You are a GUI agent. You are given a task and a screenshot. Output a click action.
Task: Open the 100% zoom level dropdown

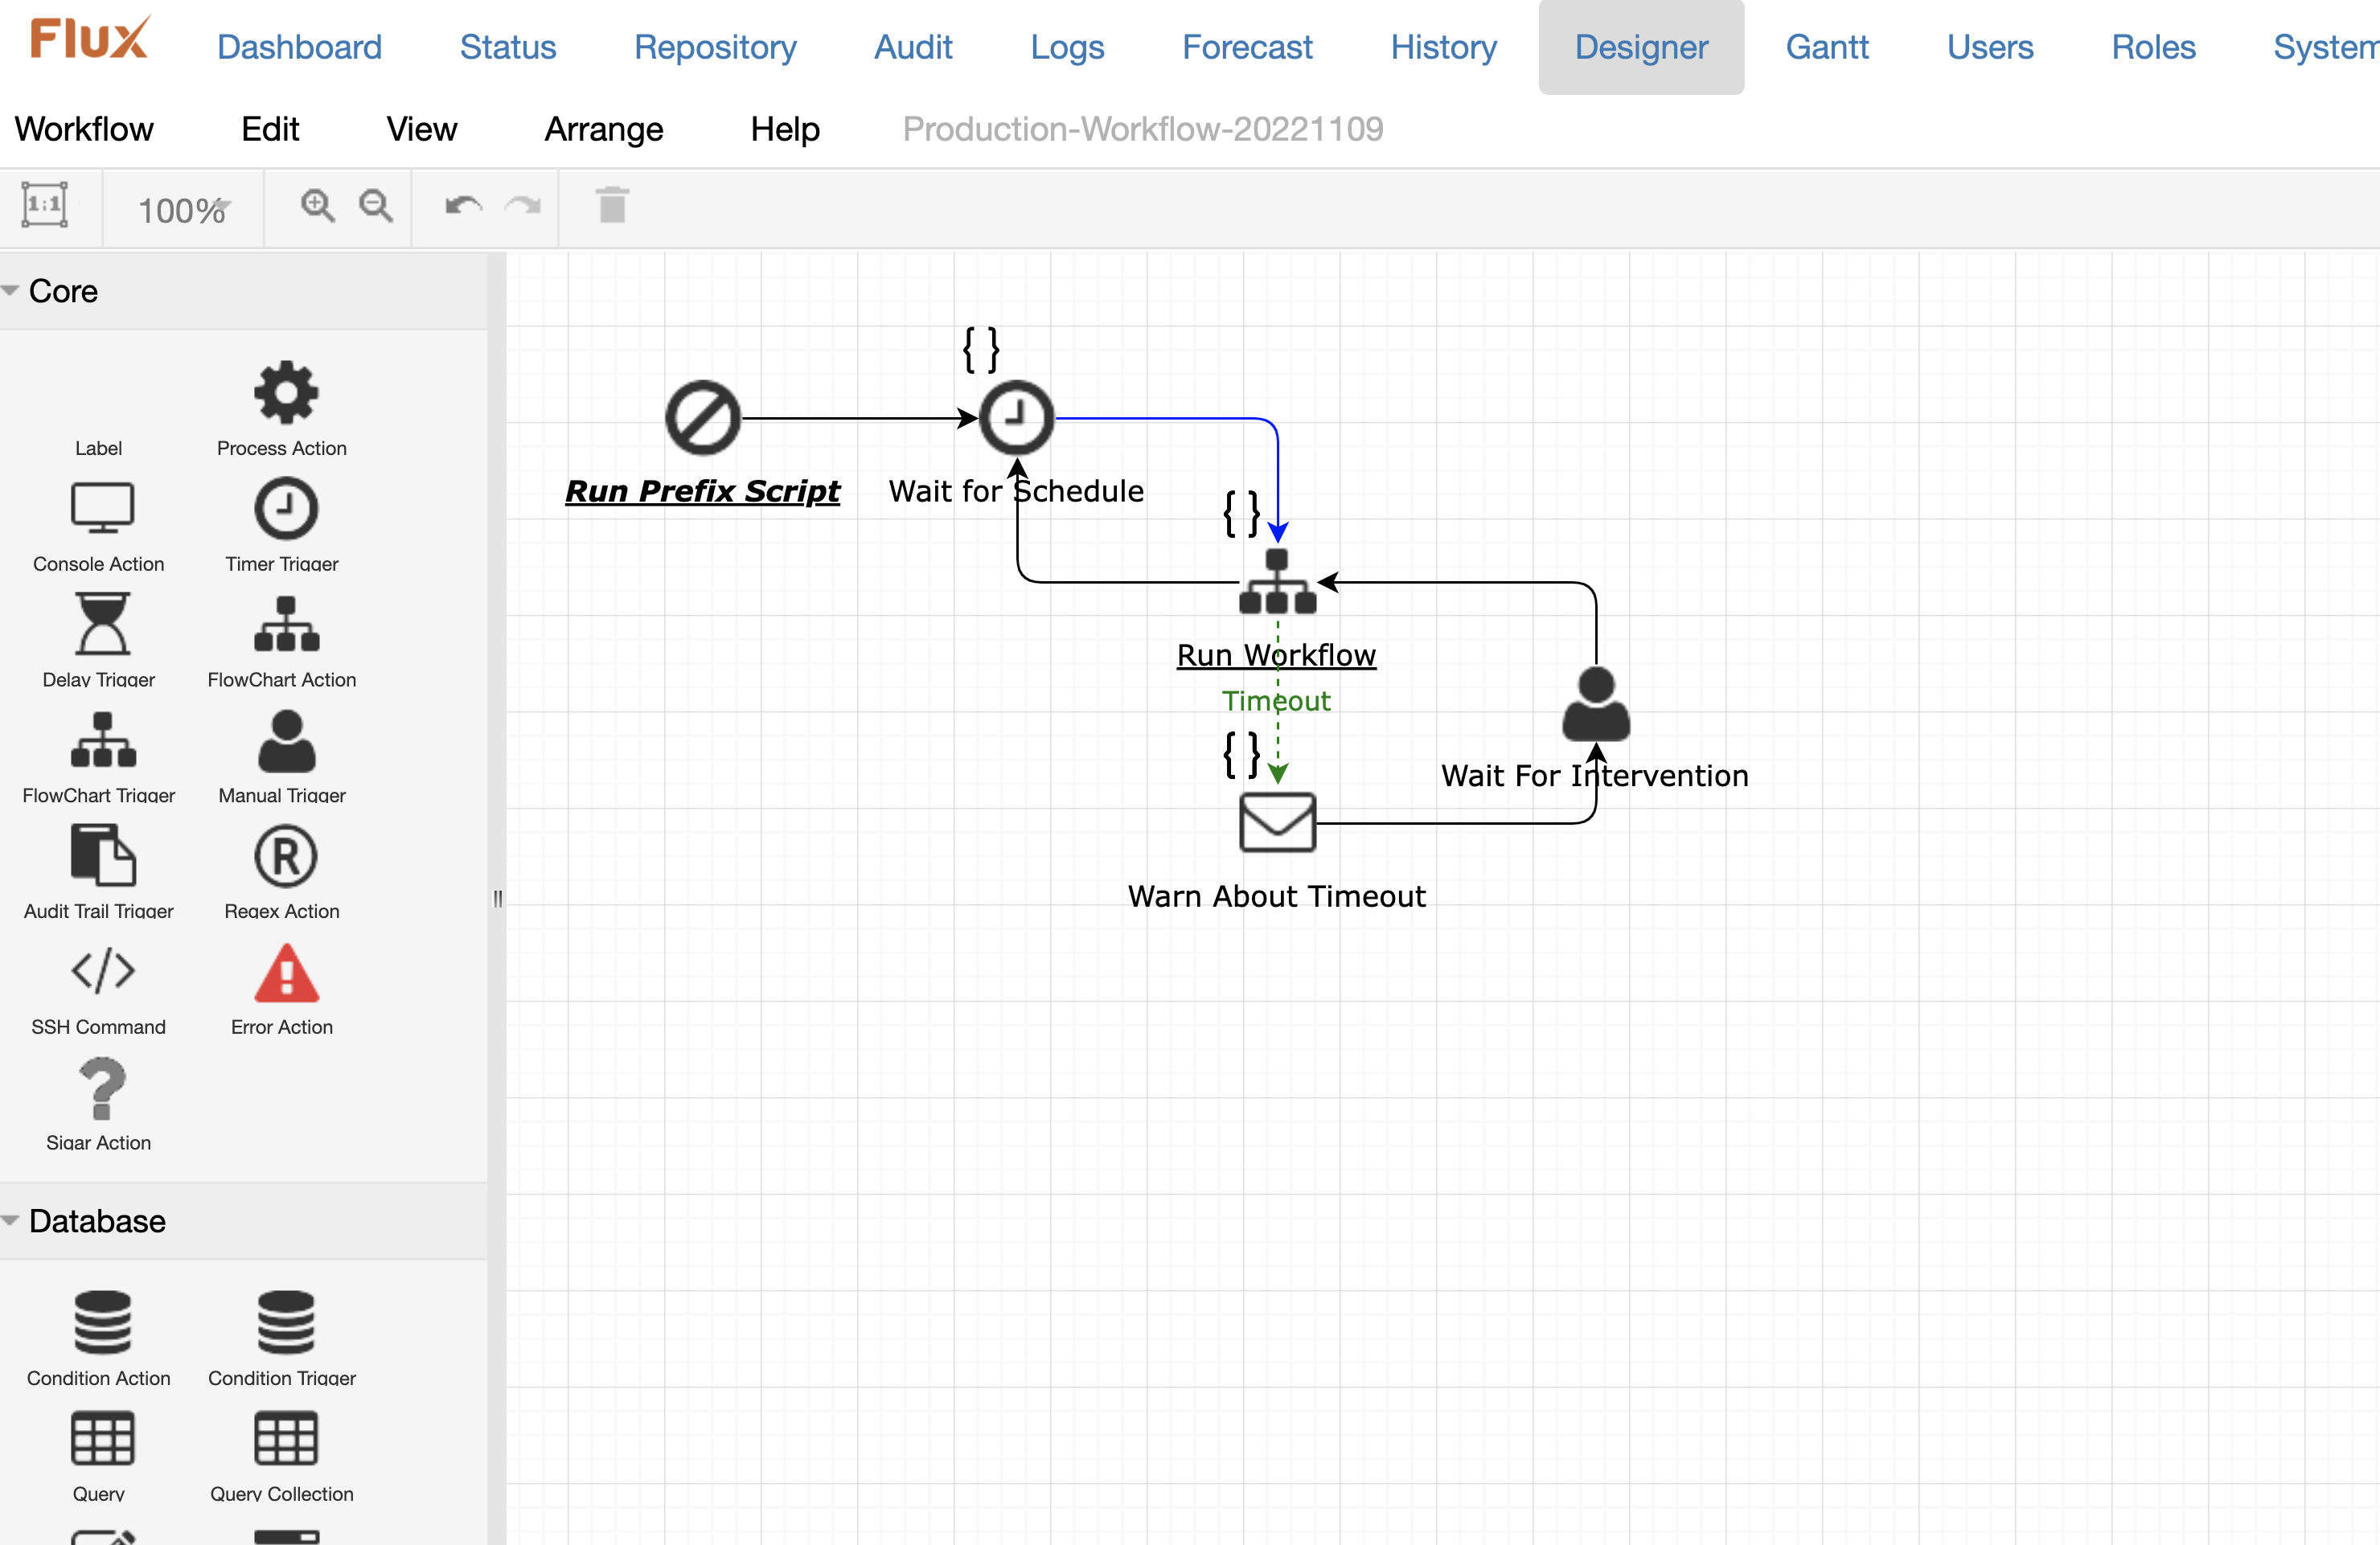coord(184,210)
